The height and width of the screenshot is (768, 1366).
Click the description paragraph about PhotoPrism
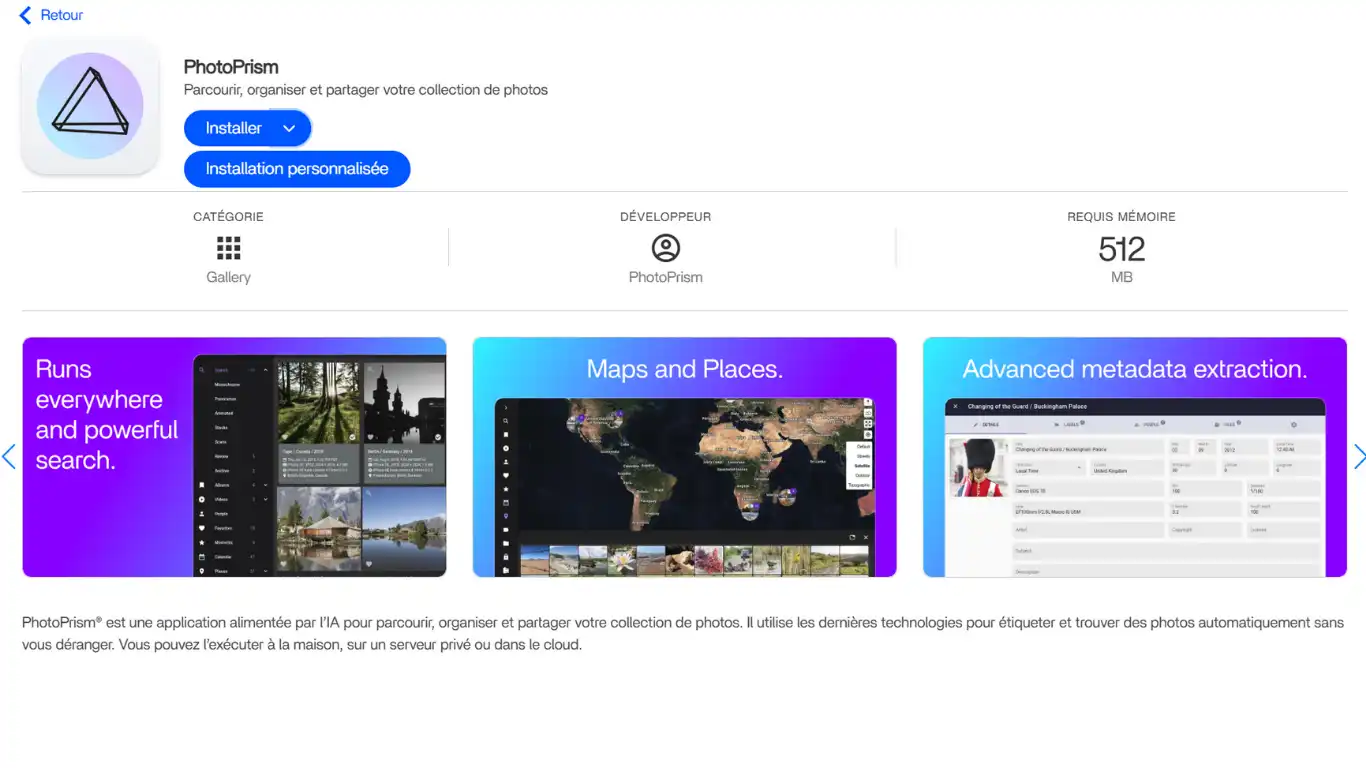[682, 633]
